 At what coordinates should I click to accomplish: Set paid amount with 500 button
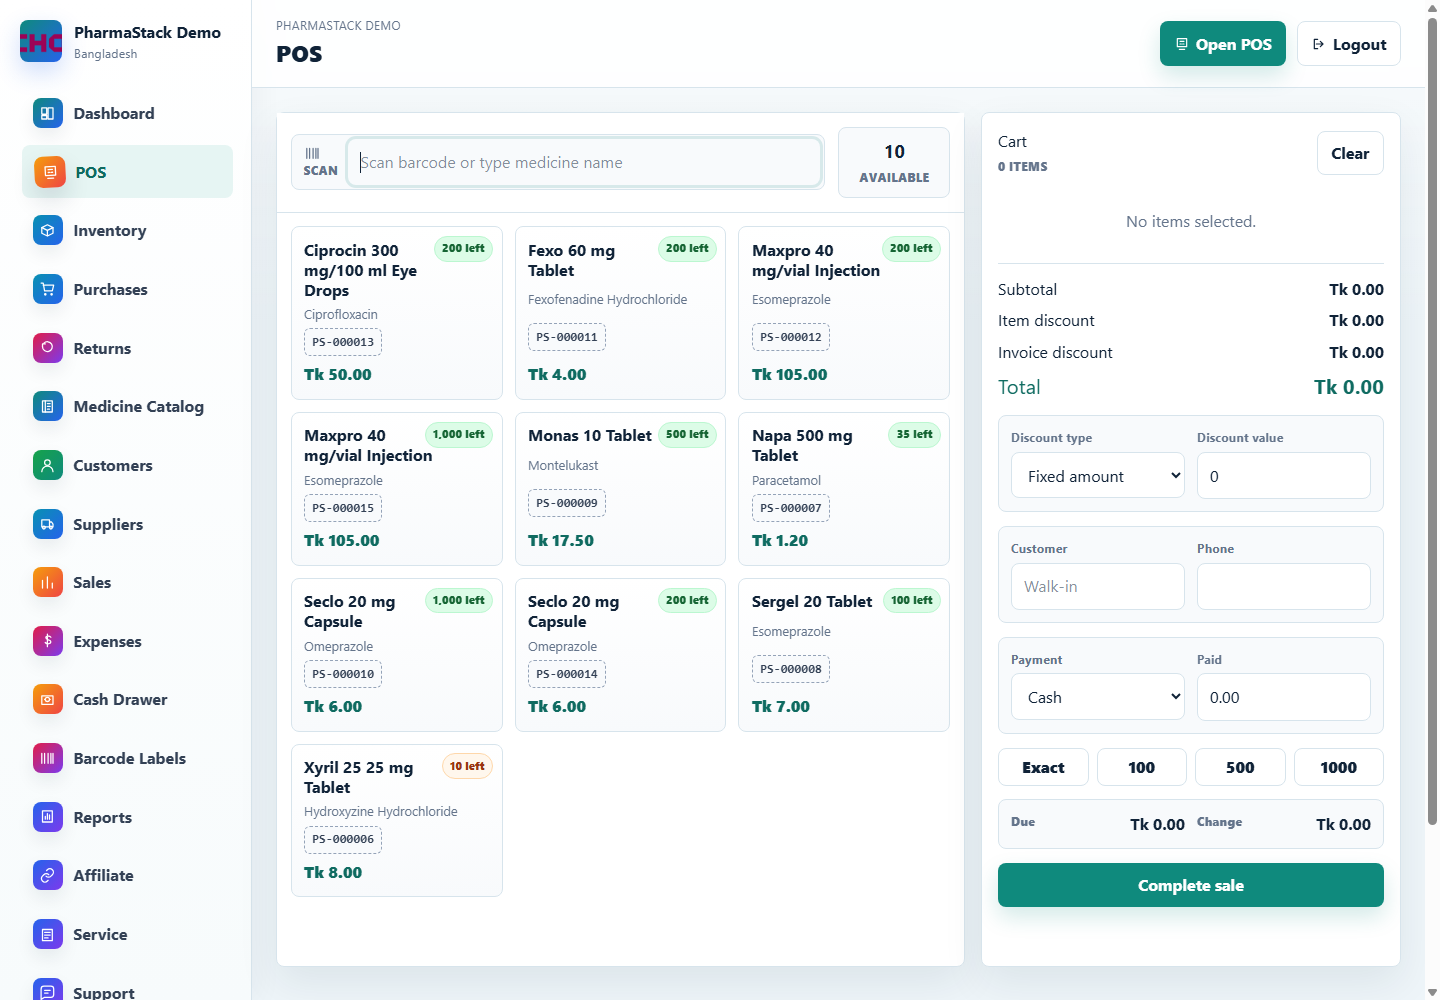tap(1240, 767)
